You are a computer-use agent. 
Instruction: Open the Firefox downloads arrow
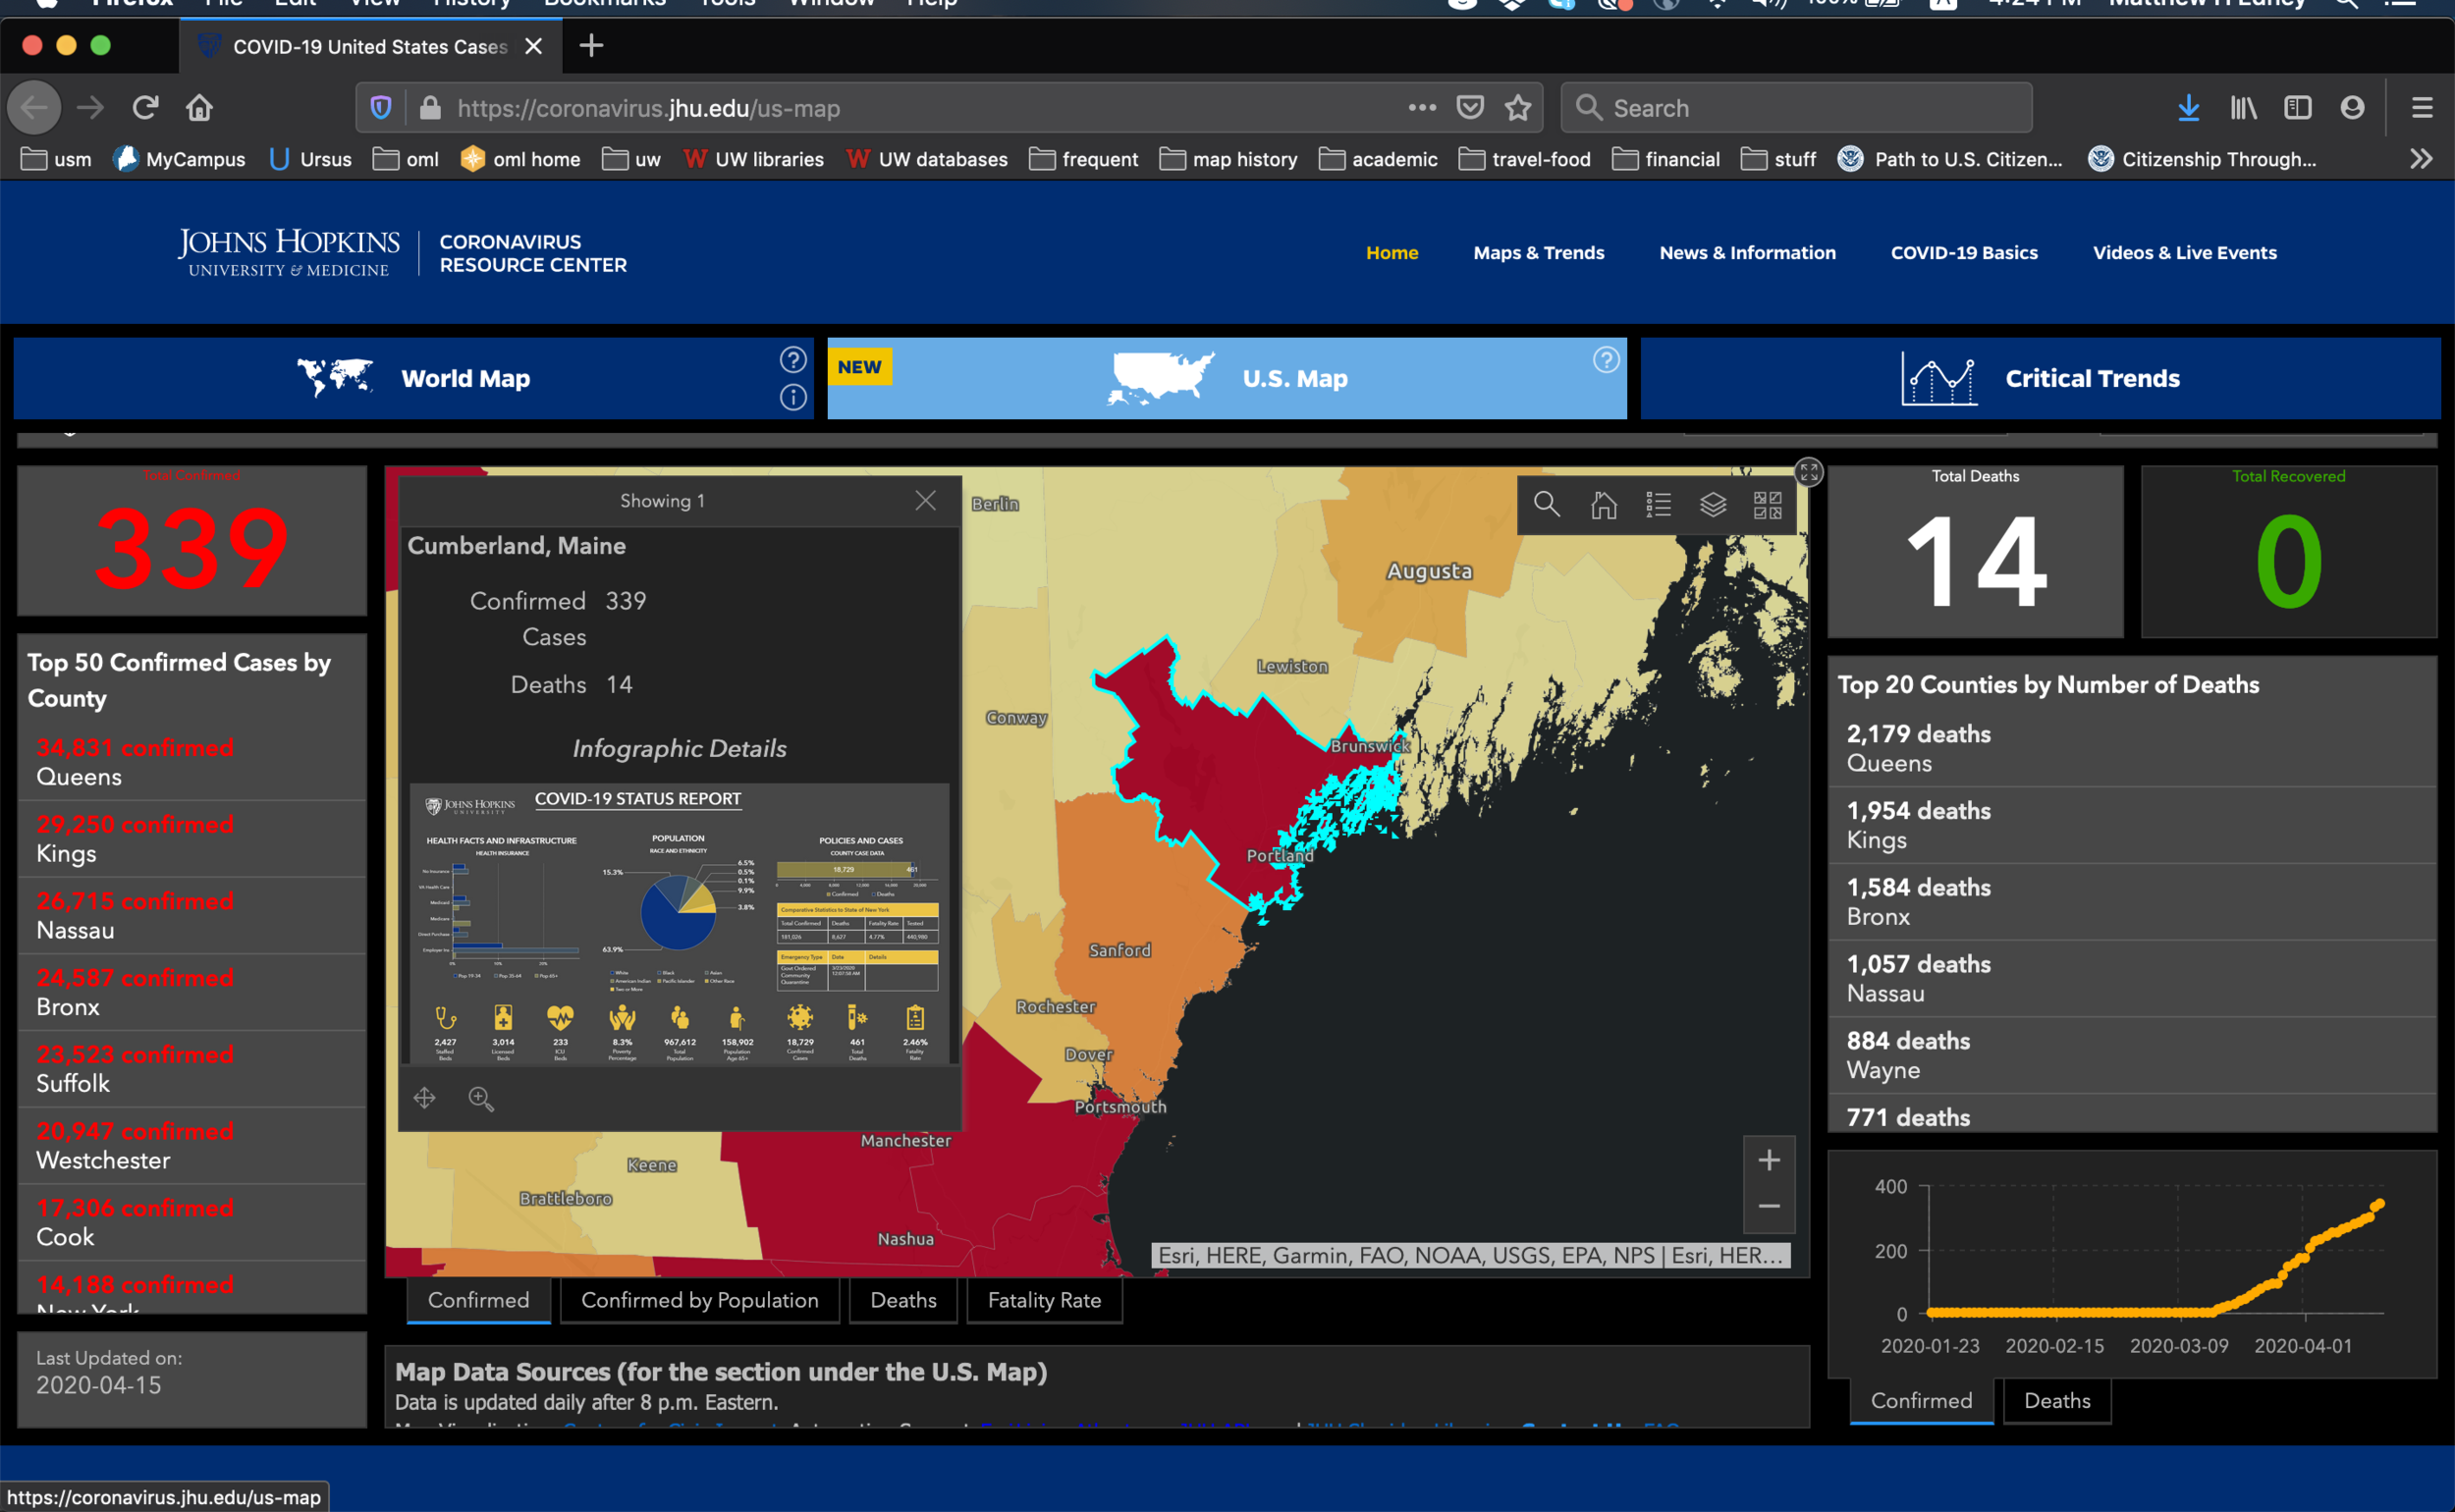click(2188, 107)
